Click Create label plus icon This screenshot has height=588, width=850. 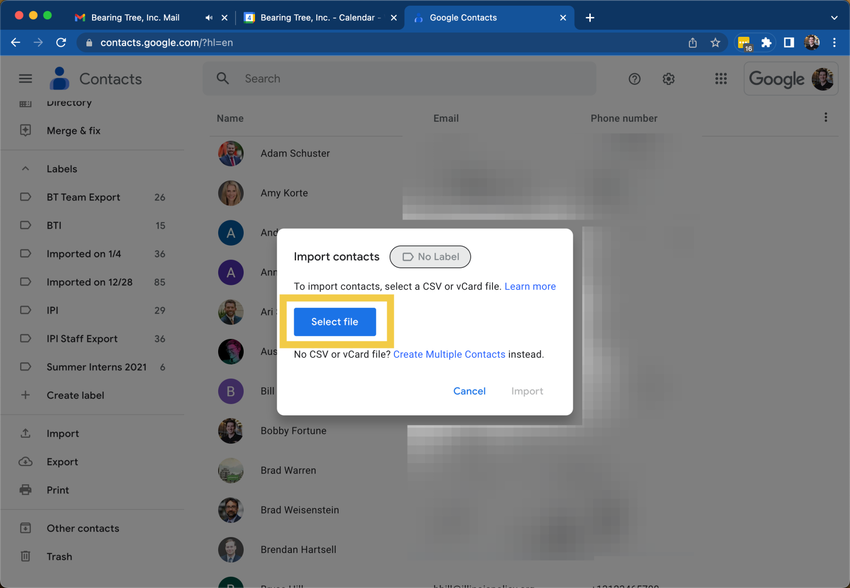coord(25,395)
